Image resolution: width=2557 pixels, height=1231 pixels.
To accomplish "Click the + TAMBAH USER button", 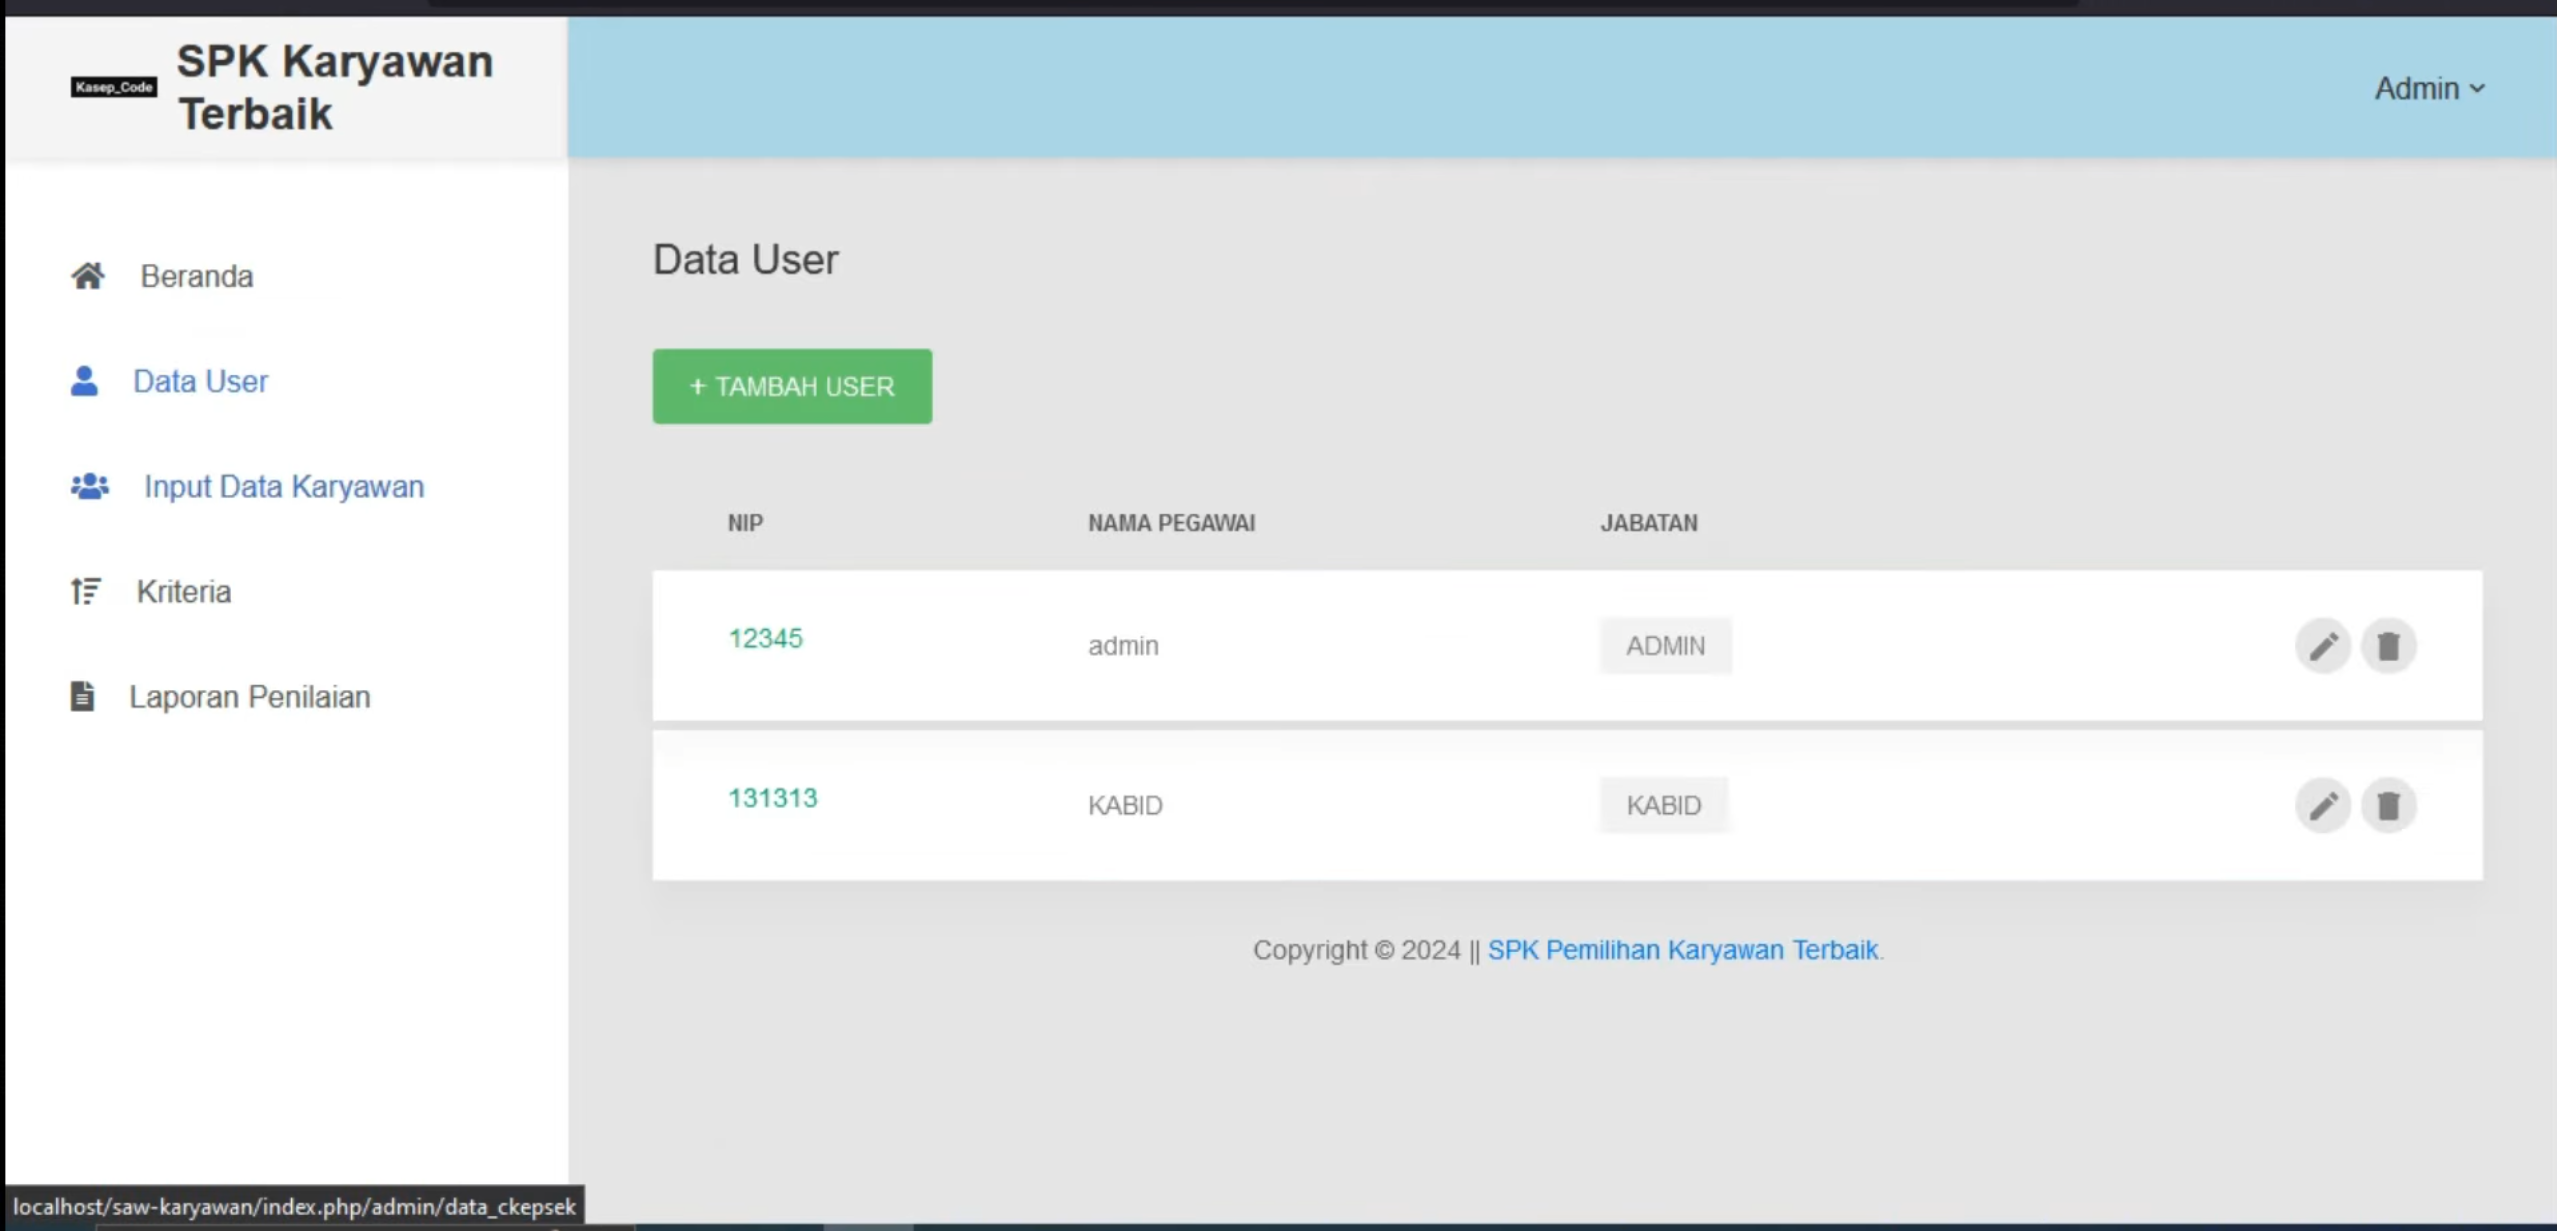I will click(792, 386).
